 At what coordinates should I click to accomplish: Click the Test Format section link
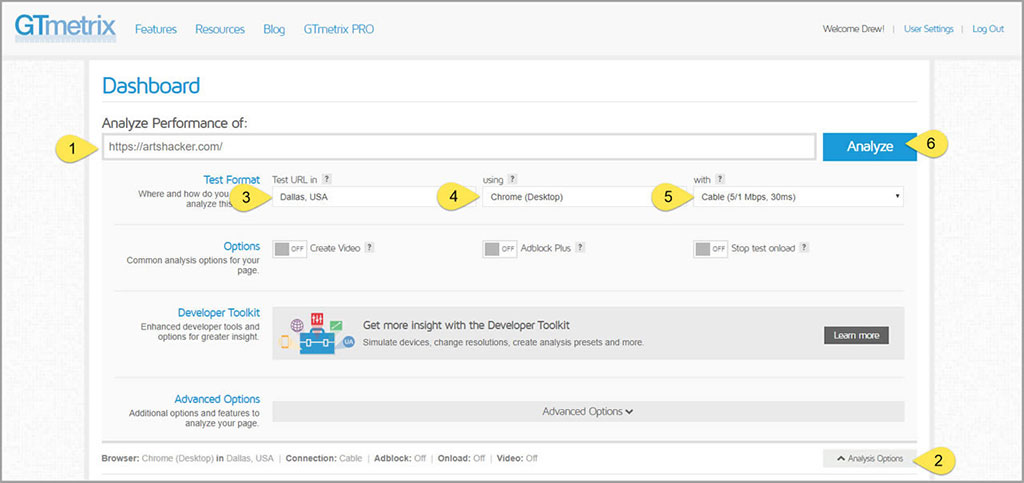point(232,179)
